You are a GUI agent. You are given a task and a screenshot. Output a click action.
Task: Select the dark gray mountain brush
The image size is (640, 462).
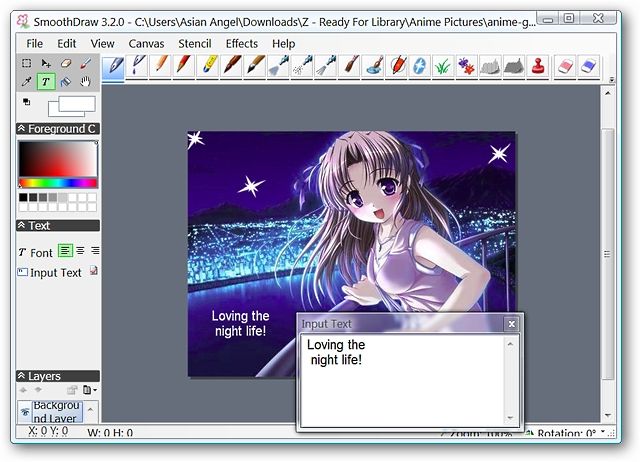[514, 67]
